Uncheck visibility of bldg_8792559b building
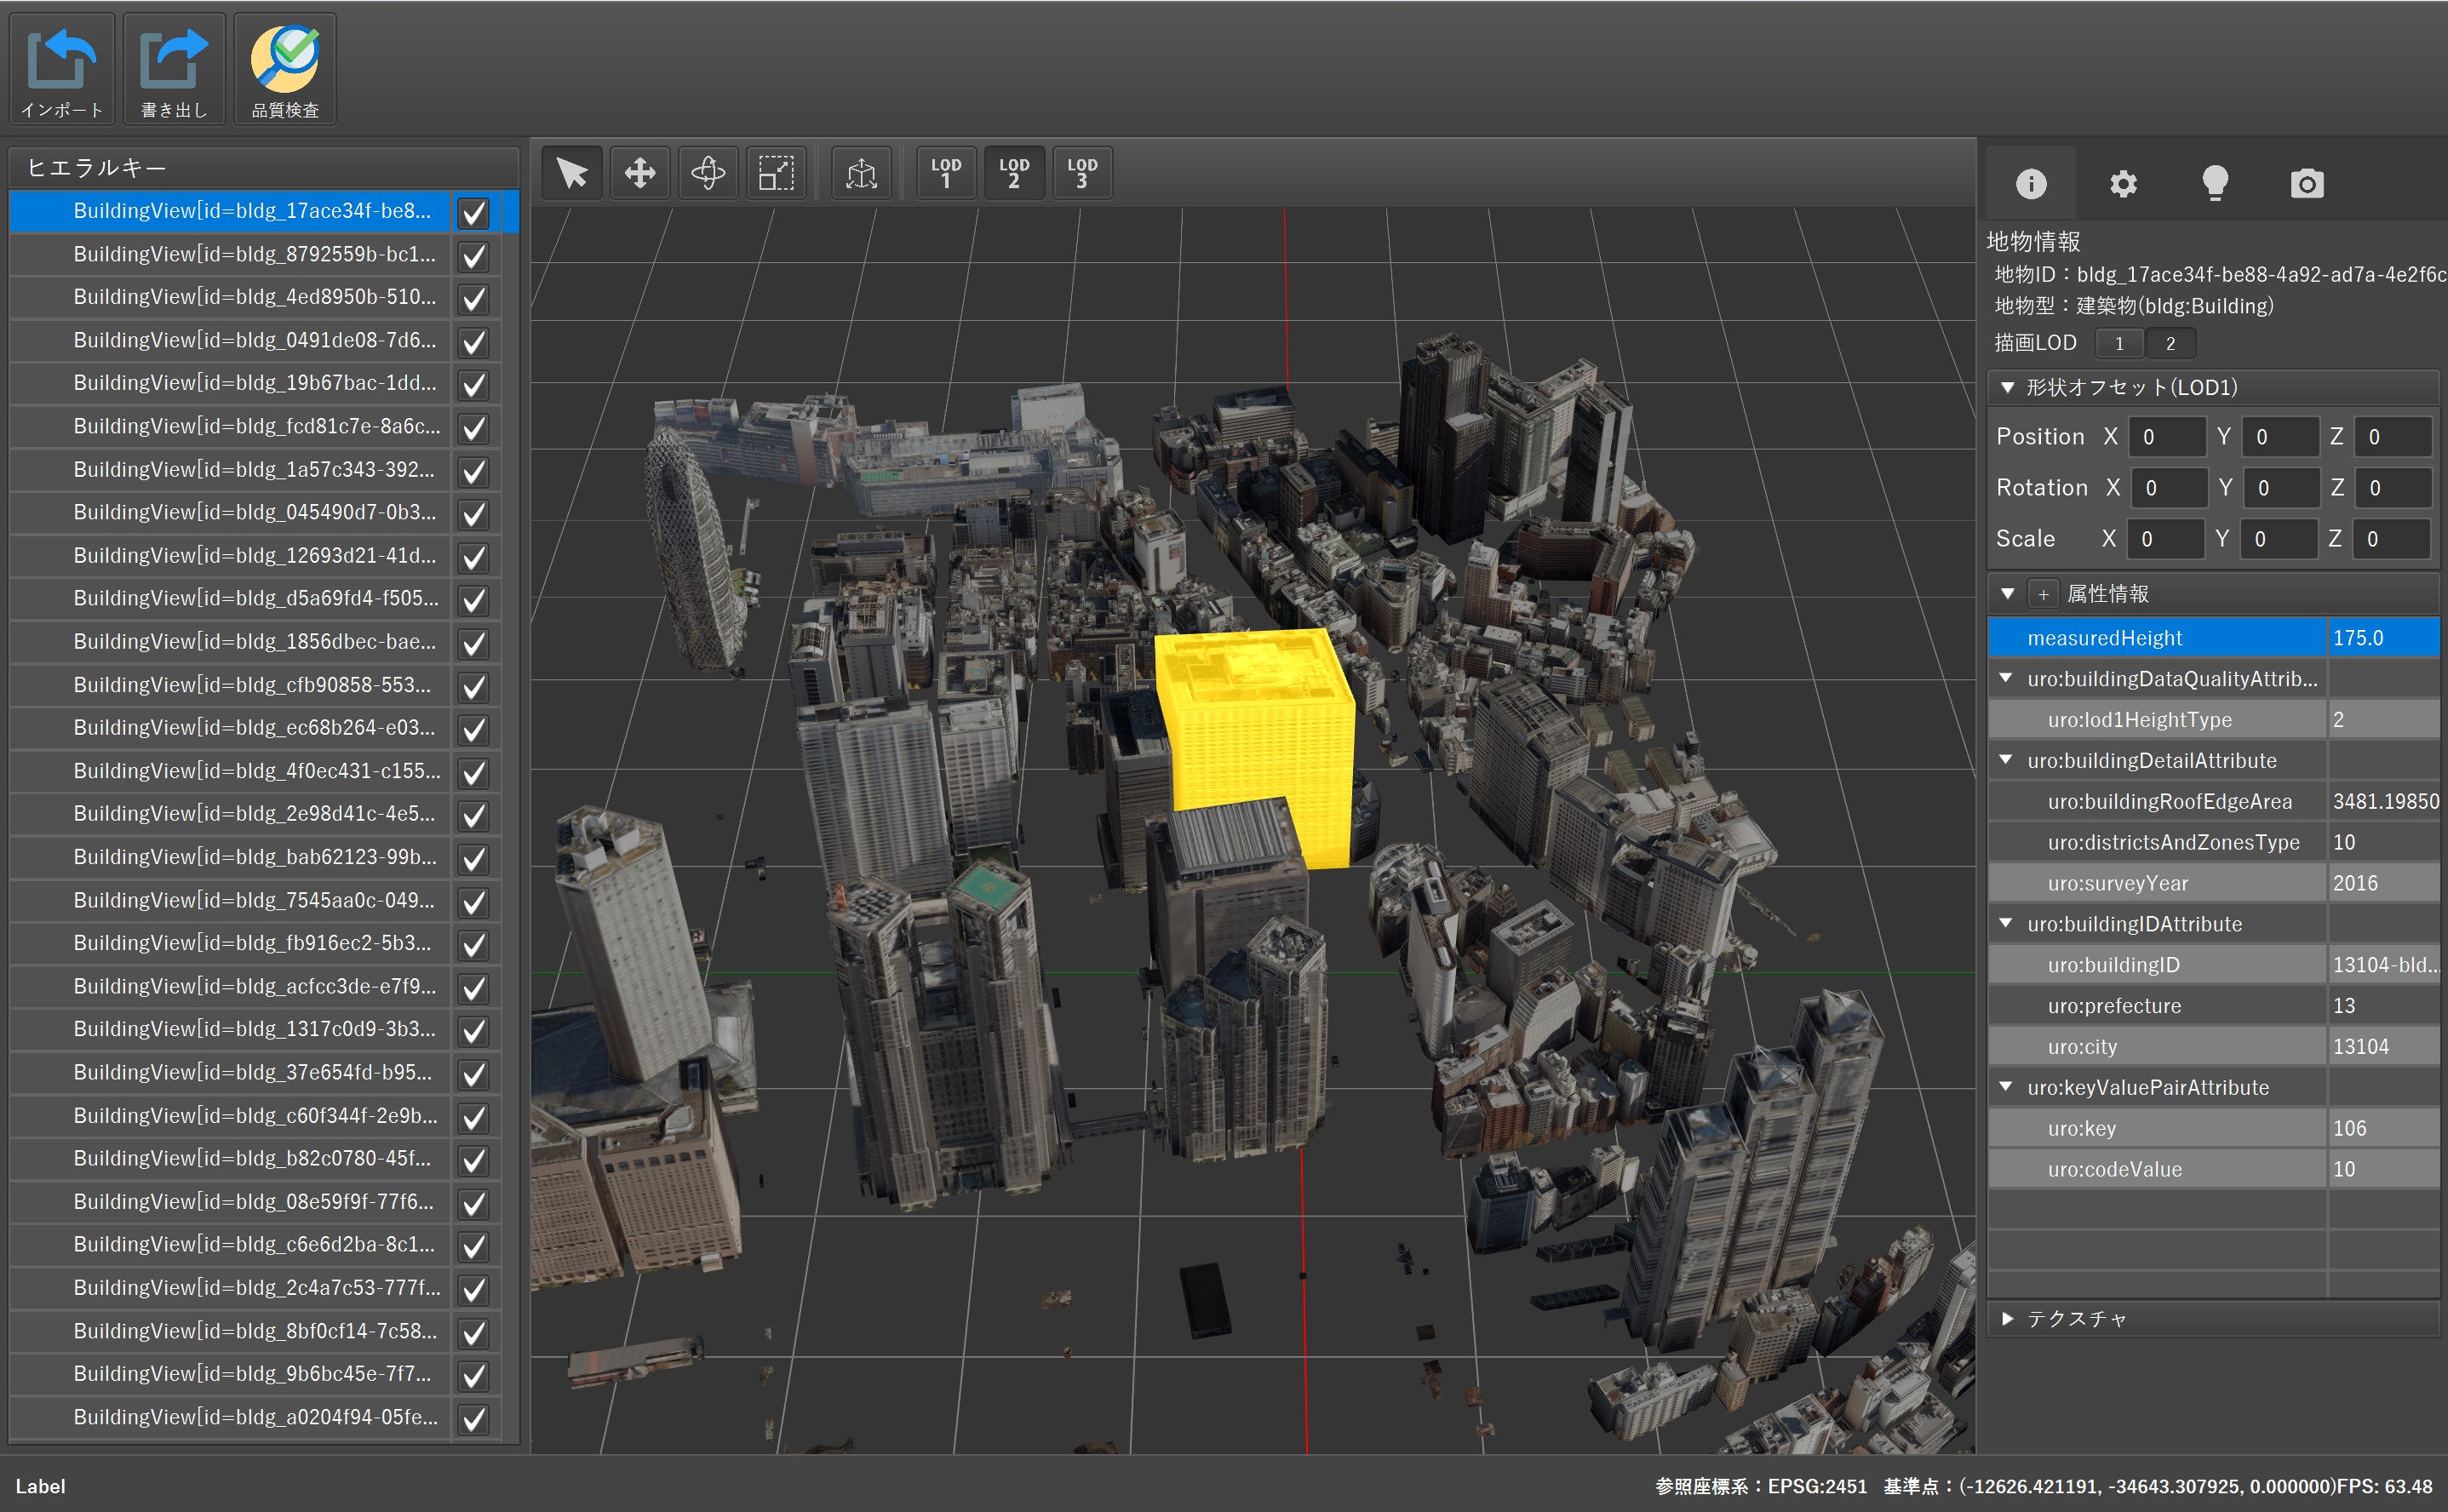Screen dimensions: 2448x1512 pos(474,256)
